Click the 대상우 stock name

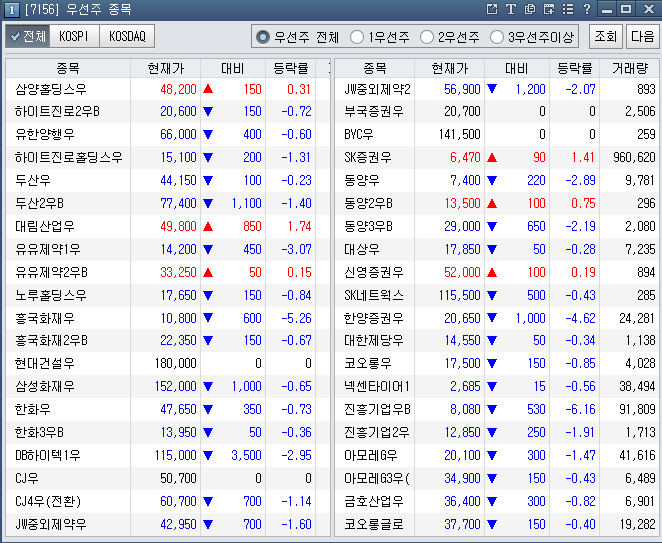362,249
